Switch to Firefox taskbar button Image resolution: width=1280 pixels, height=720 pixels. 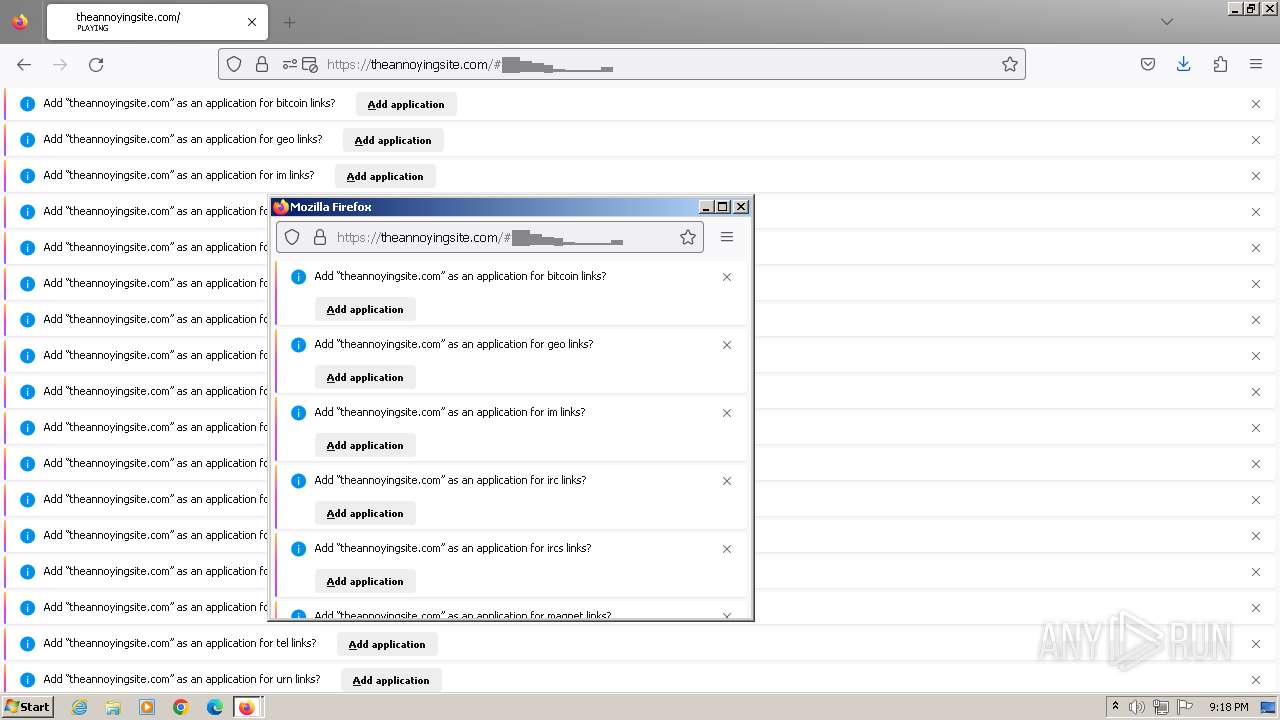coord(247,707)
